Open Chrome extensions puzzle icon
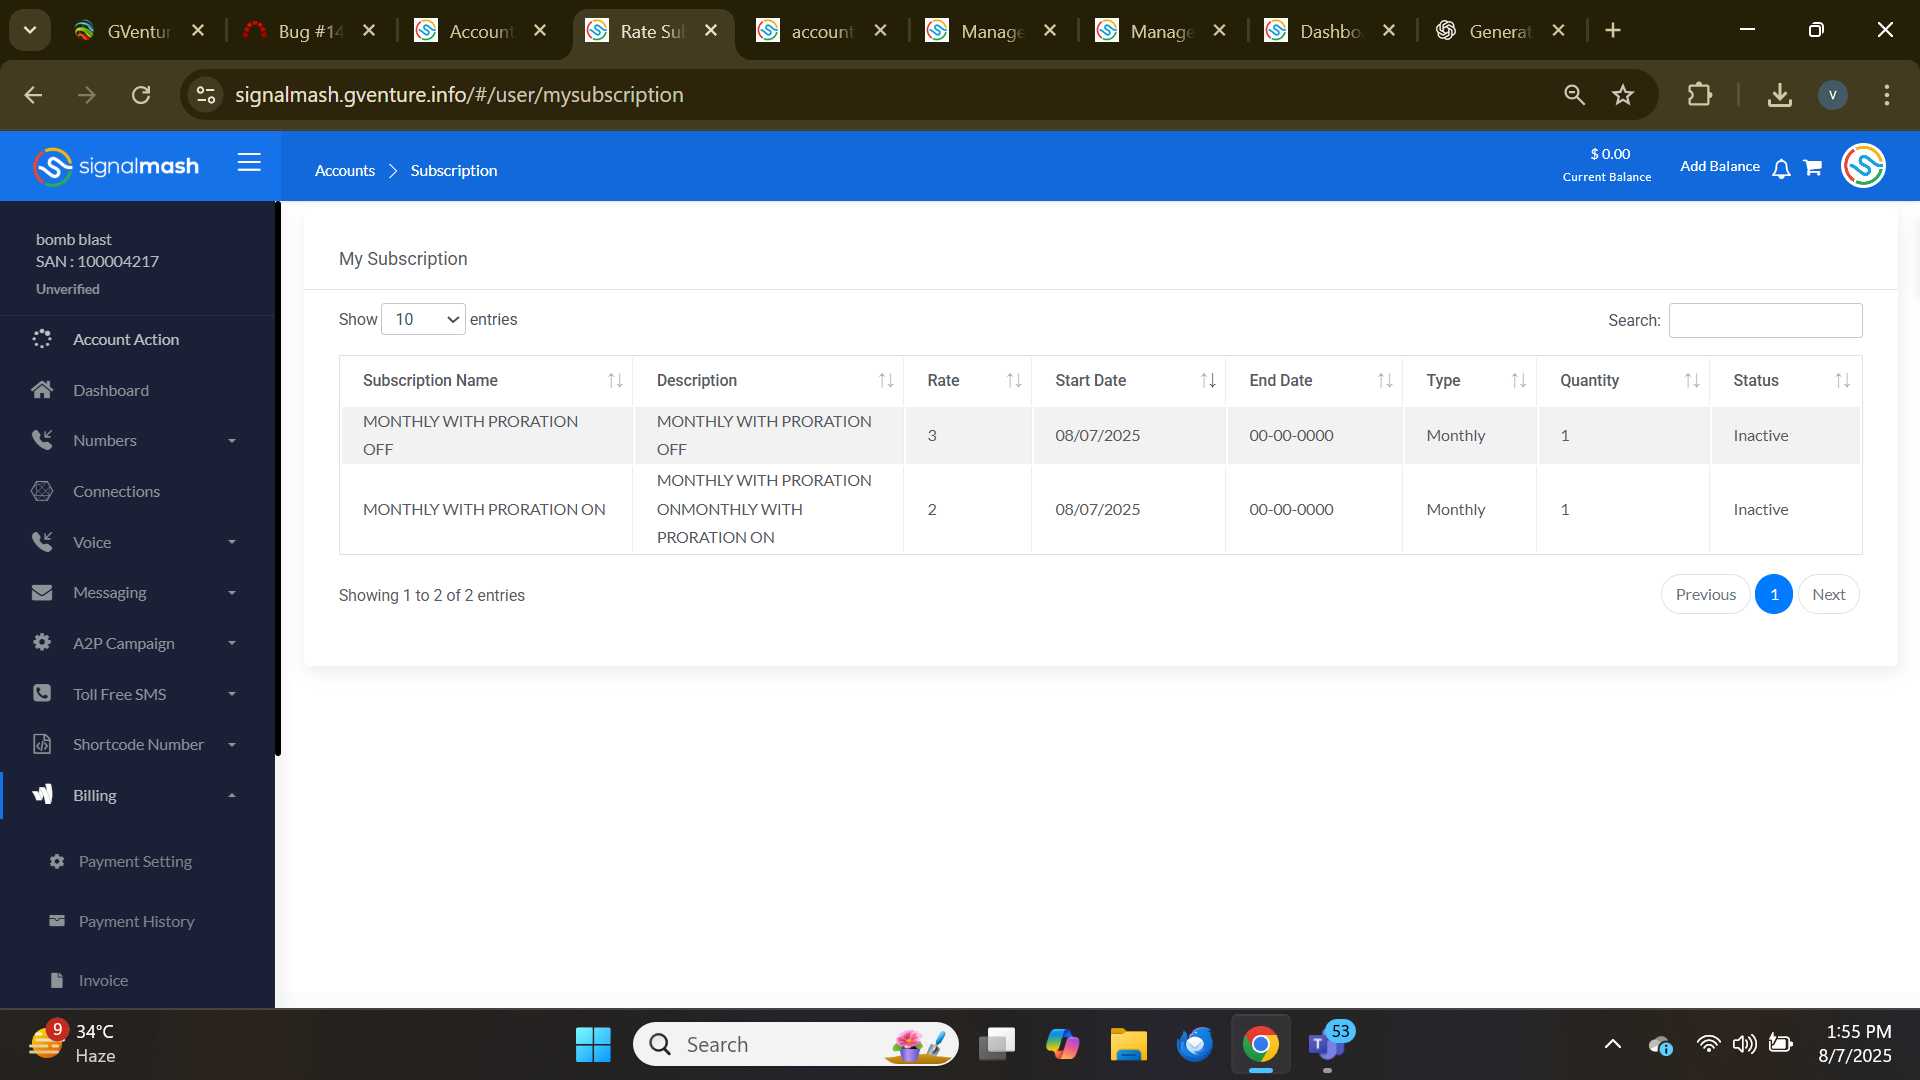 click(1699, 95)
